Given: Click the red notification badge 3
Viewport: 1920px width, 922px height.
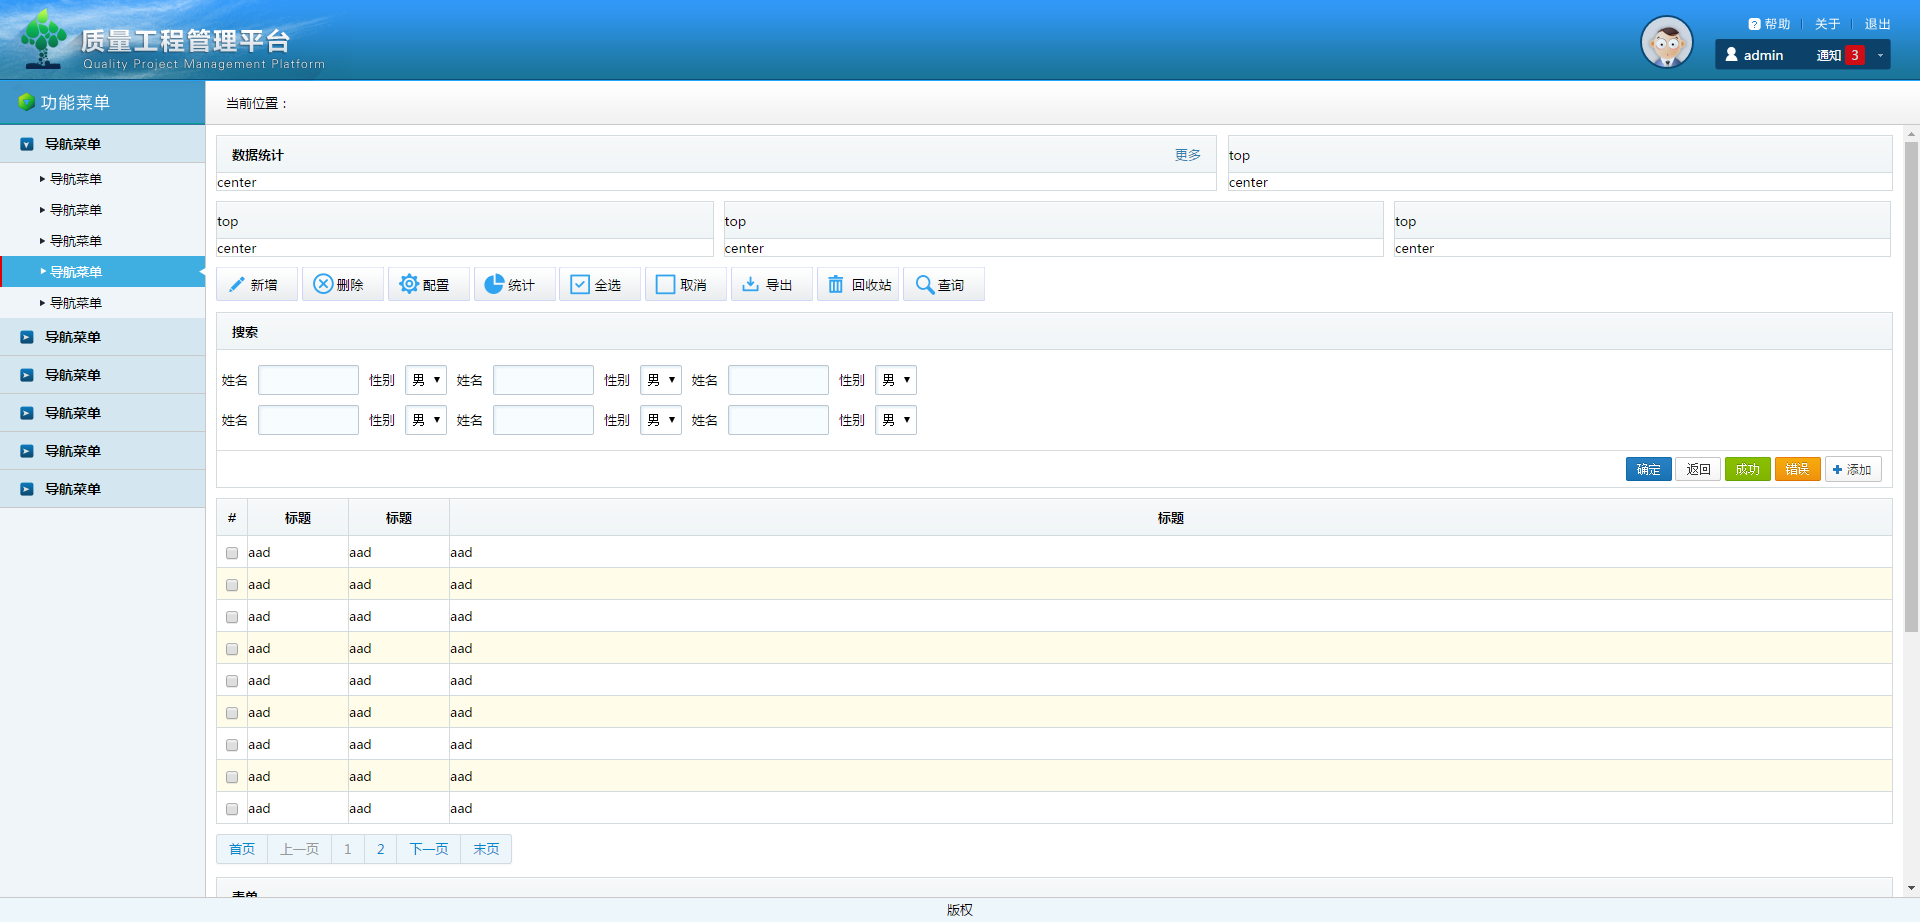Looking at the screenshot, I should (x=1855, y=55).
